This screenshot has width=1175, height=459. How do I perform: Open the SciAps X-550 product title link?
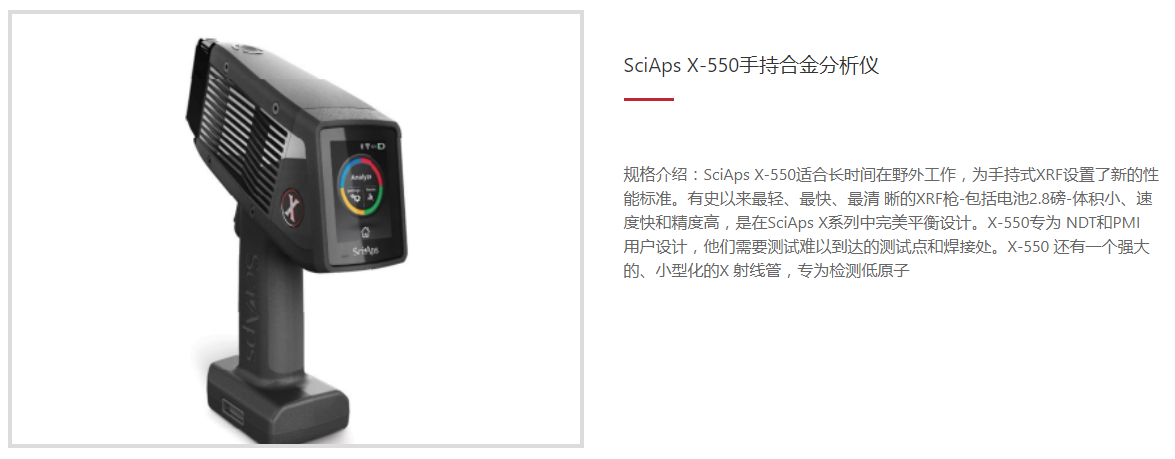click(751, 65)
